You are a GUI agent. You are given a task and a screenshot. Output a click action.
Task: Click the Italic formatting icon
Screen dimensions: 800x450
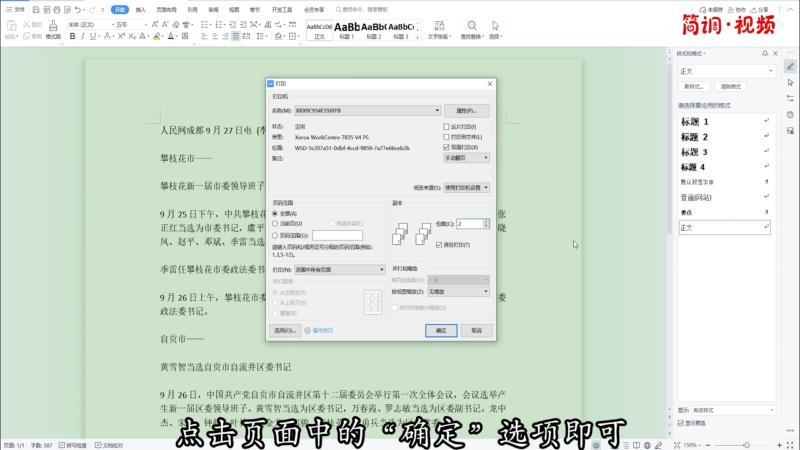click(x=81, y=36)
